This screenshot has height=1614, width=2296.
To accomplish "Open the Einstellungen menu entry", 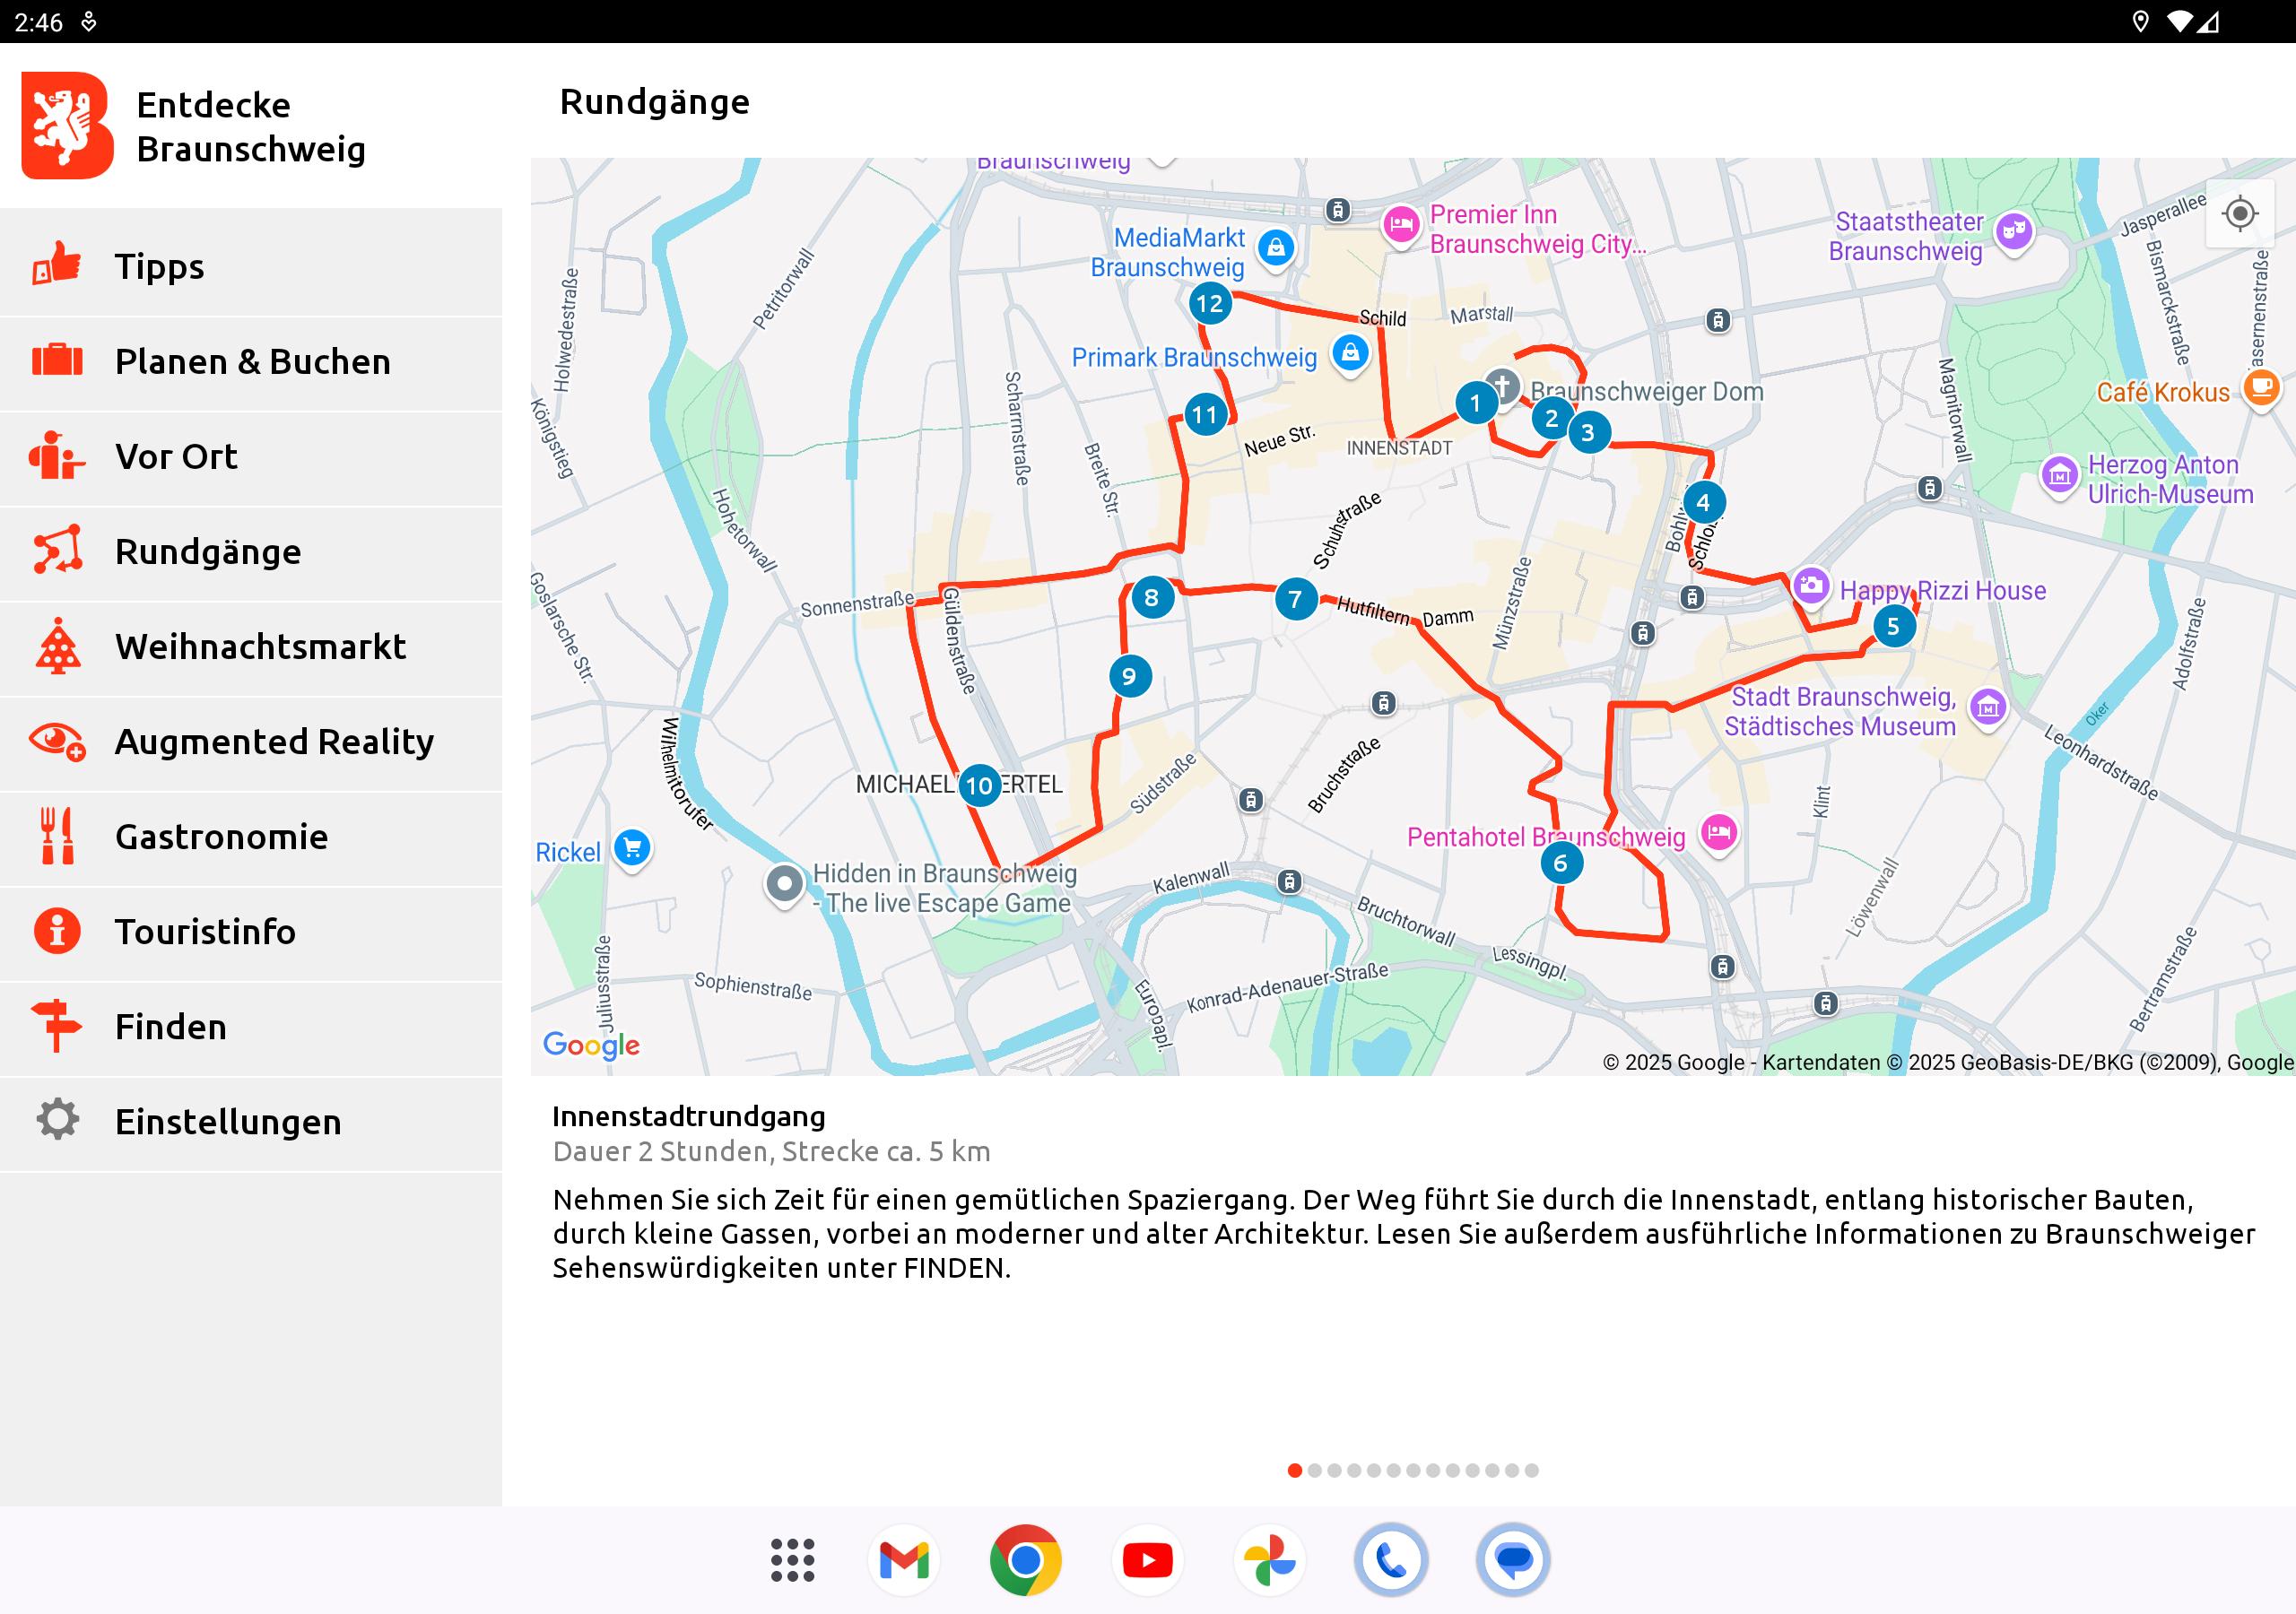I will (251, 1121).
